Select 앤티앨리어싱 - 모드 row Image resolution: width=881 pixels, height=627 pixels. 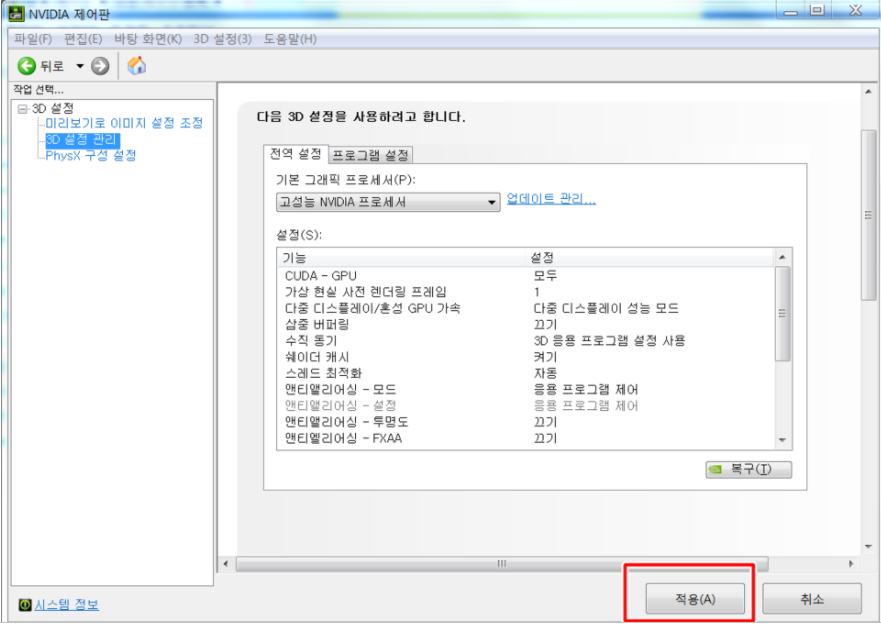coord(525,390)
